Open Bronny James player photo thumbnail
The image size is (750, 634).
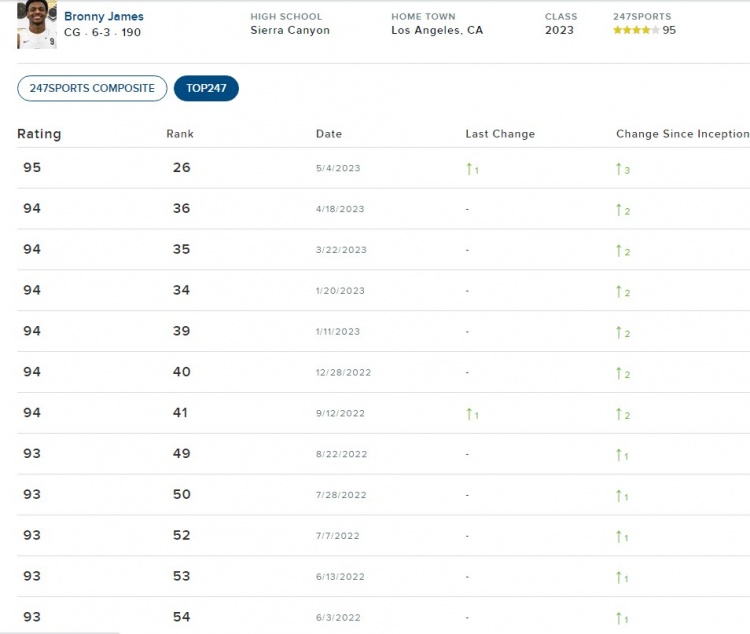[x=37, y=25]
